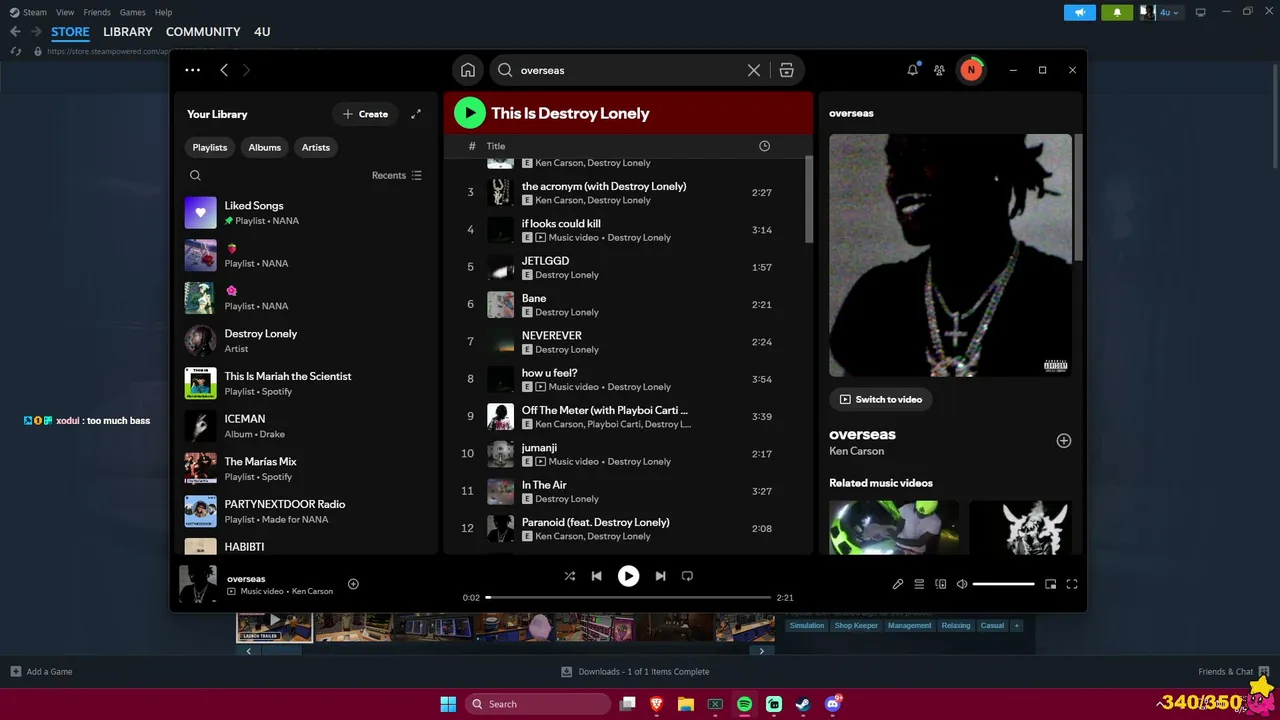This screenshot has height=720, width=1280.
Task: Open Brave browser from taskbar
Action: [x=657, y=704]
